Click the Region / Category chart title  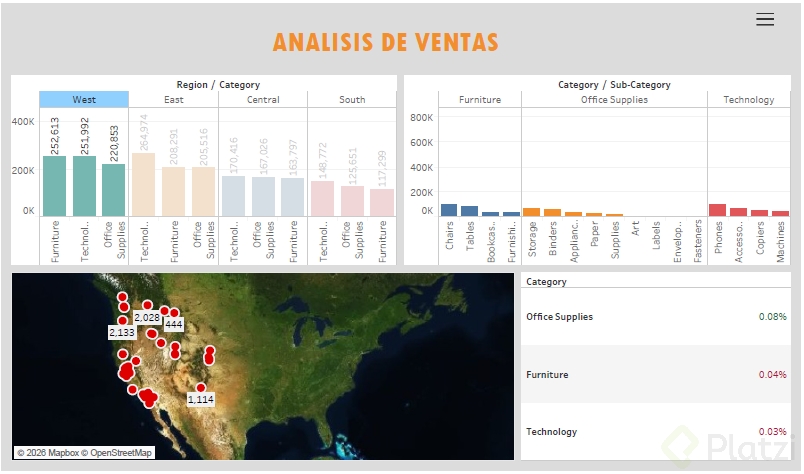[218, 85]
